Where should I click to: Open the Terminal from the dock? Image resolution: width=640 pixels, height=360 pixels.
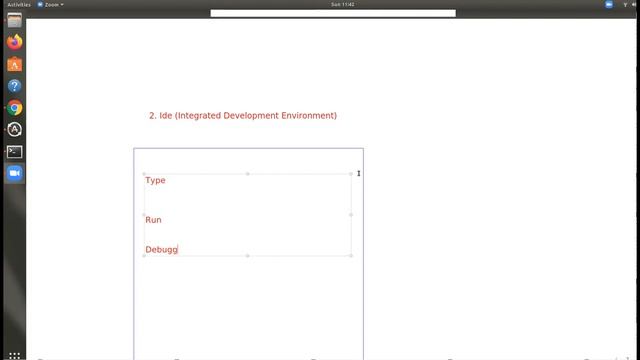tap(14, 151)
